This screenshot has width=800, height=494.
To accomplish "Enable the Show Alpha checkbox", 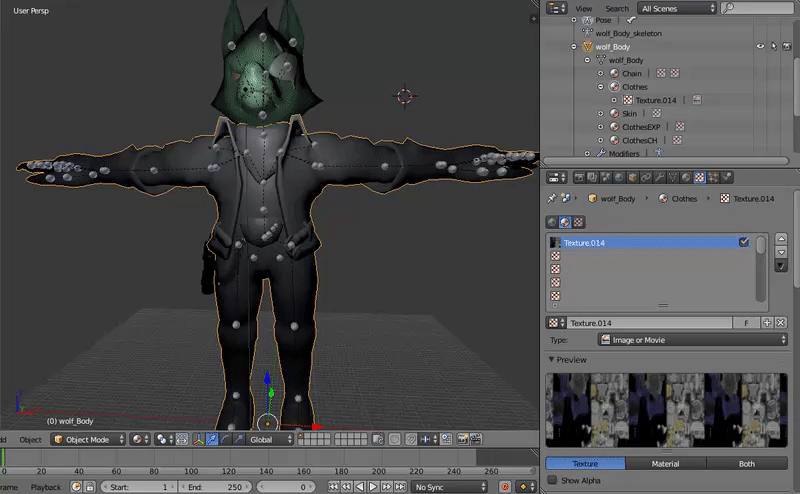I will (552, 480).
